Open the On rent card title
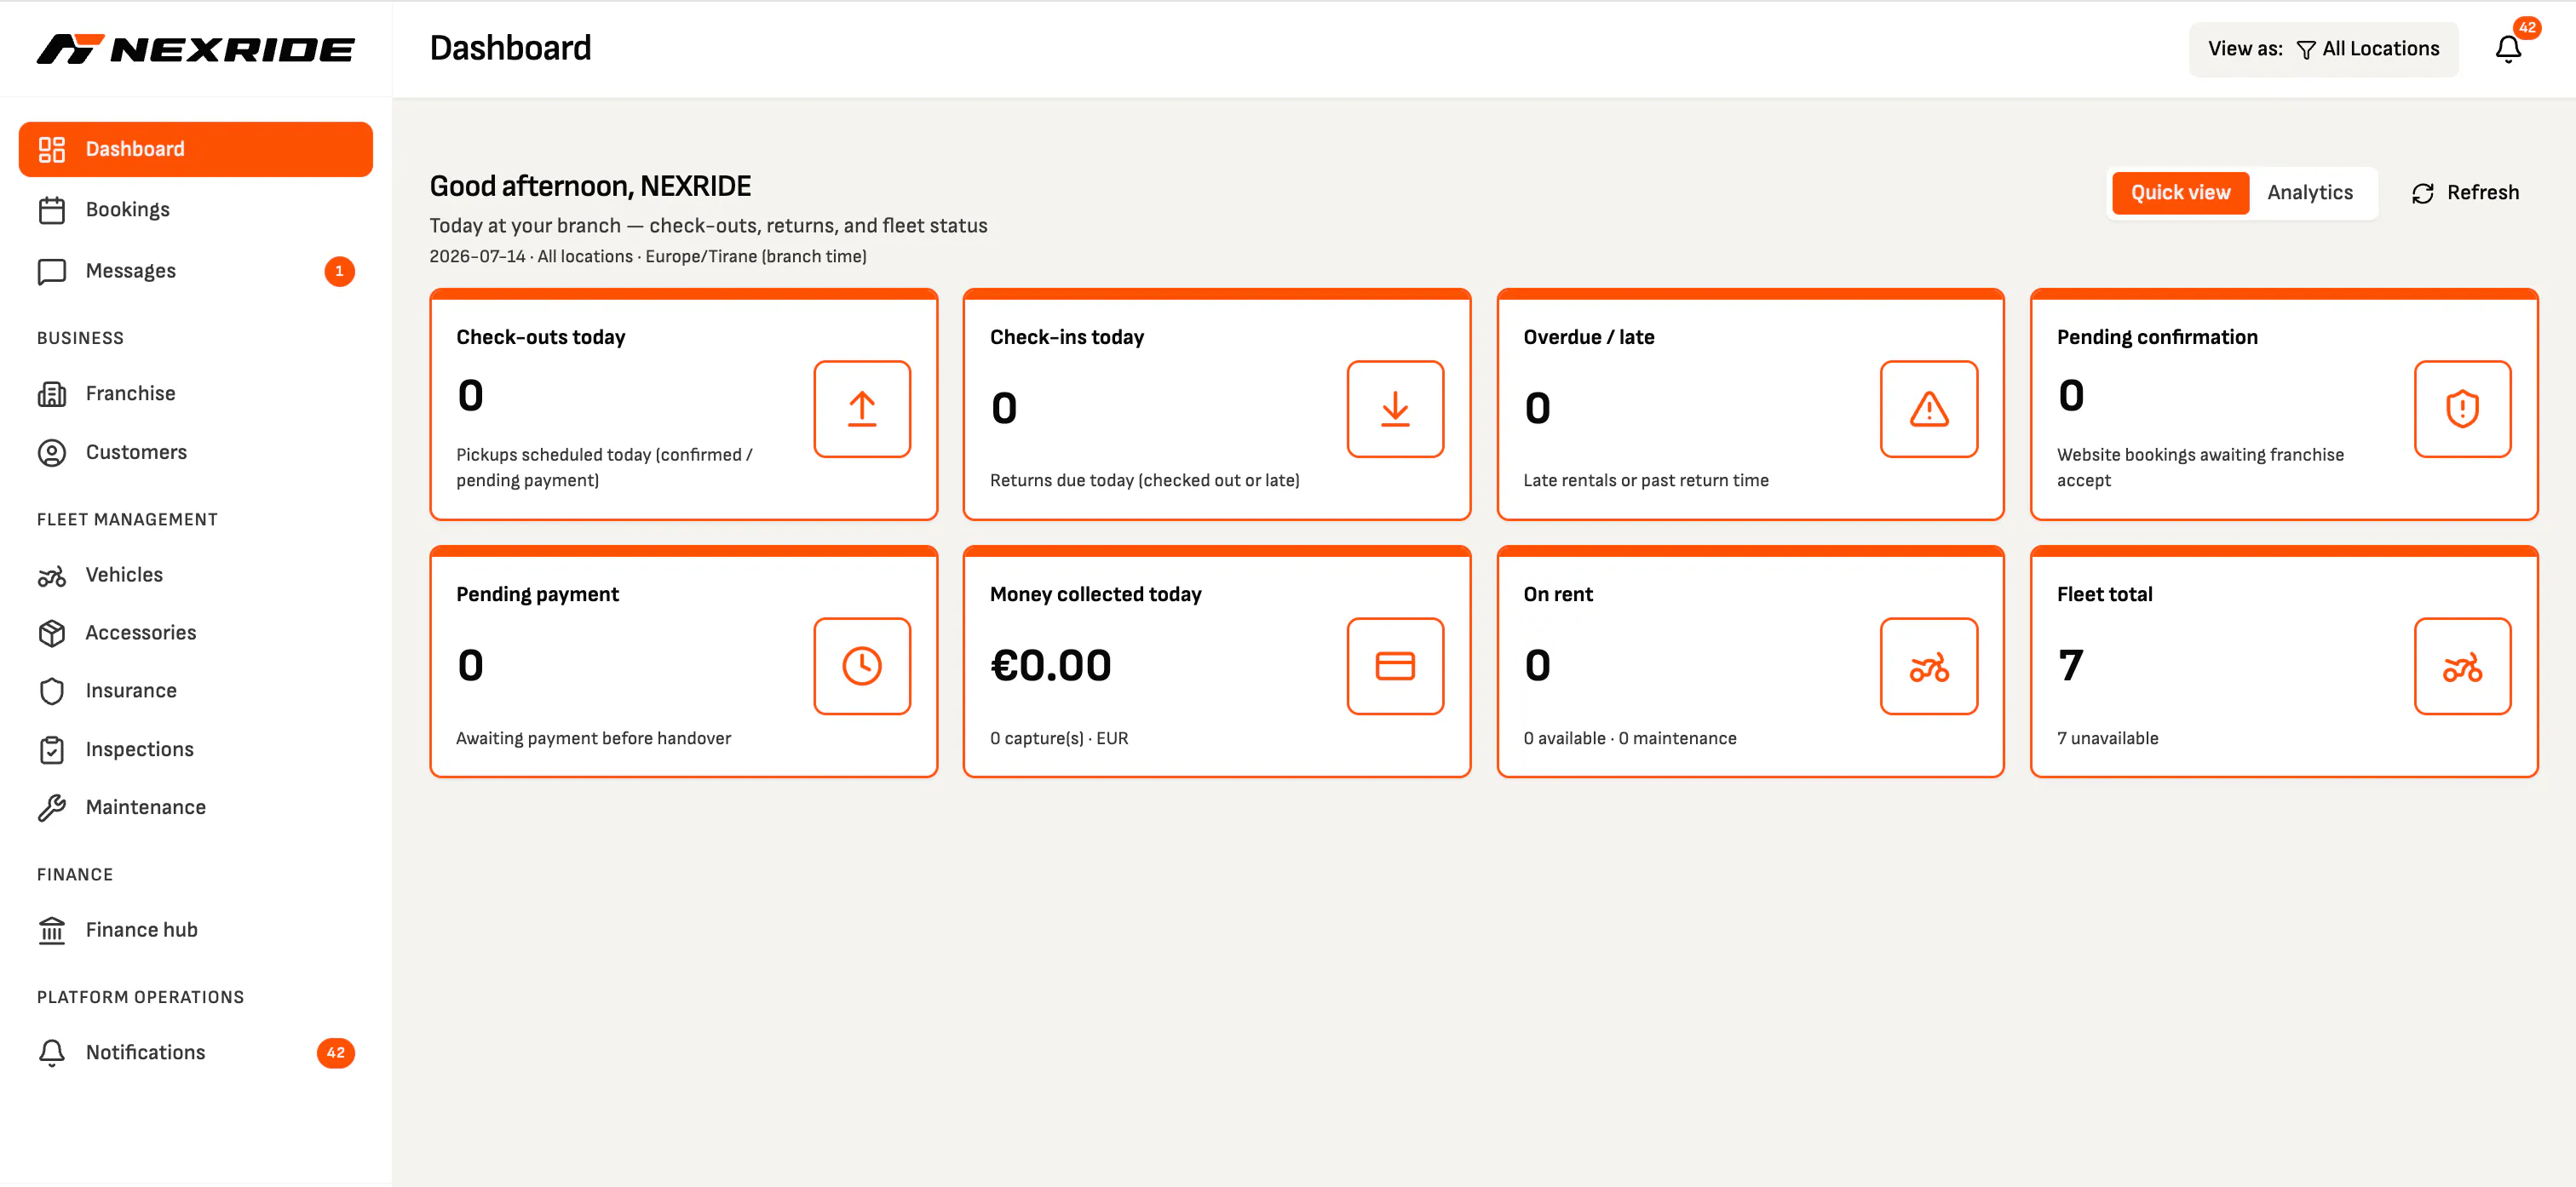The width and height of the screenshot is (2576, 1187). click(1558, 594)
